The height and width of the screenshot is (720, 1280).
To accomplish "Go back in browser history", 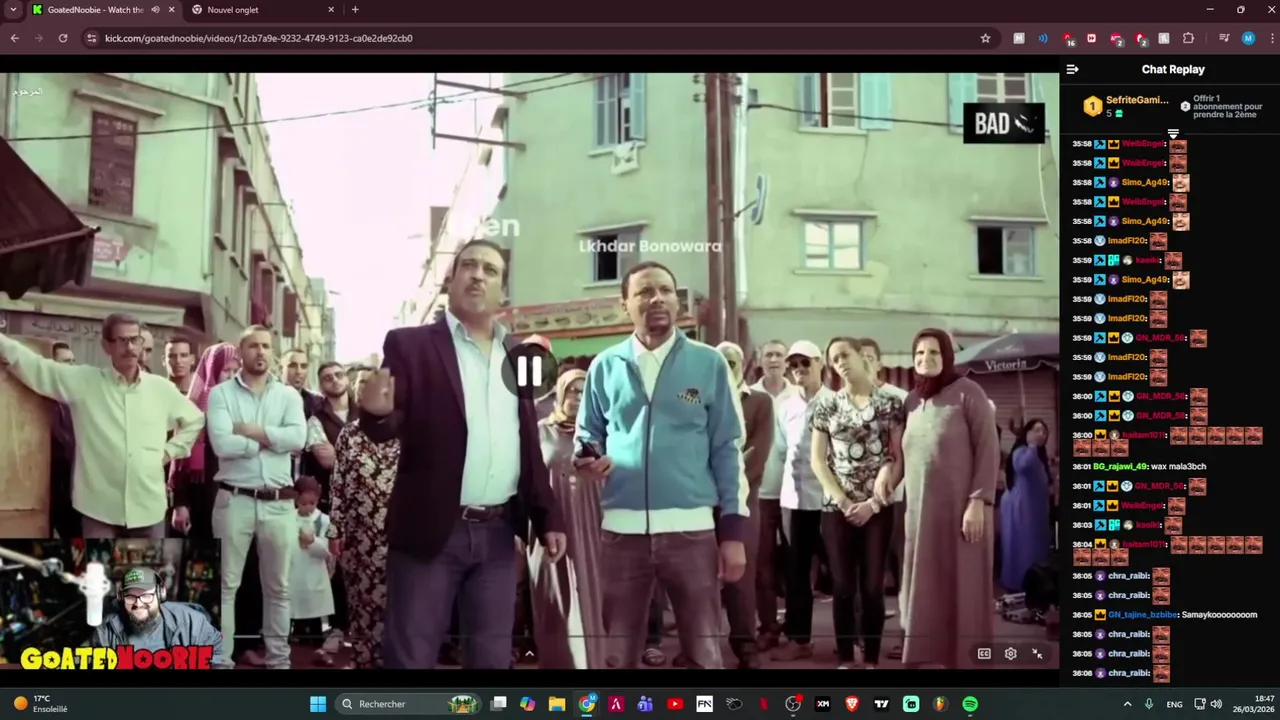I will [14, 38].
